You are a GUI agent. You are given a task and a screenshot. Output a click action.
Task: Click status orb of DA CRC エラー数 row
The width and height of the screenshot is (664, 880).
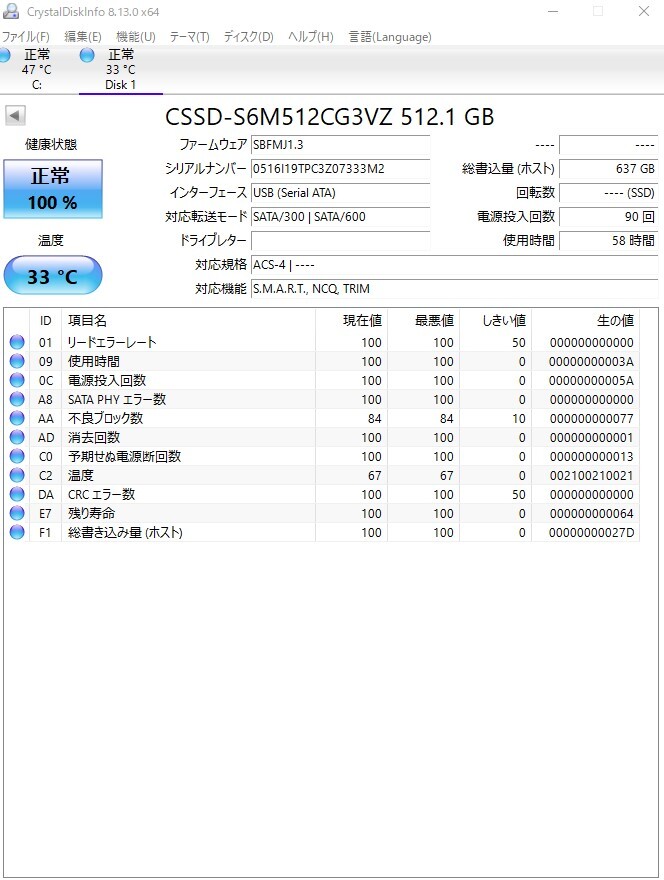(x=17, y=494)
